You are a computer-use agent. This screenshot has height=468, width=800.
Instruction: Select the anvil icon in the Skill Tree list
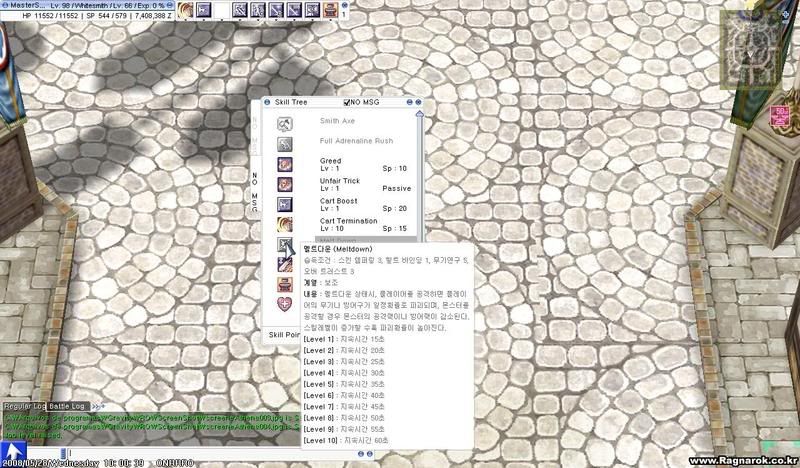285,284
